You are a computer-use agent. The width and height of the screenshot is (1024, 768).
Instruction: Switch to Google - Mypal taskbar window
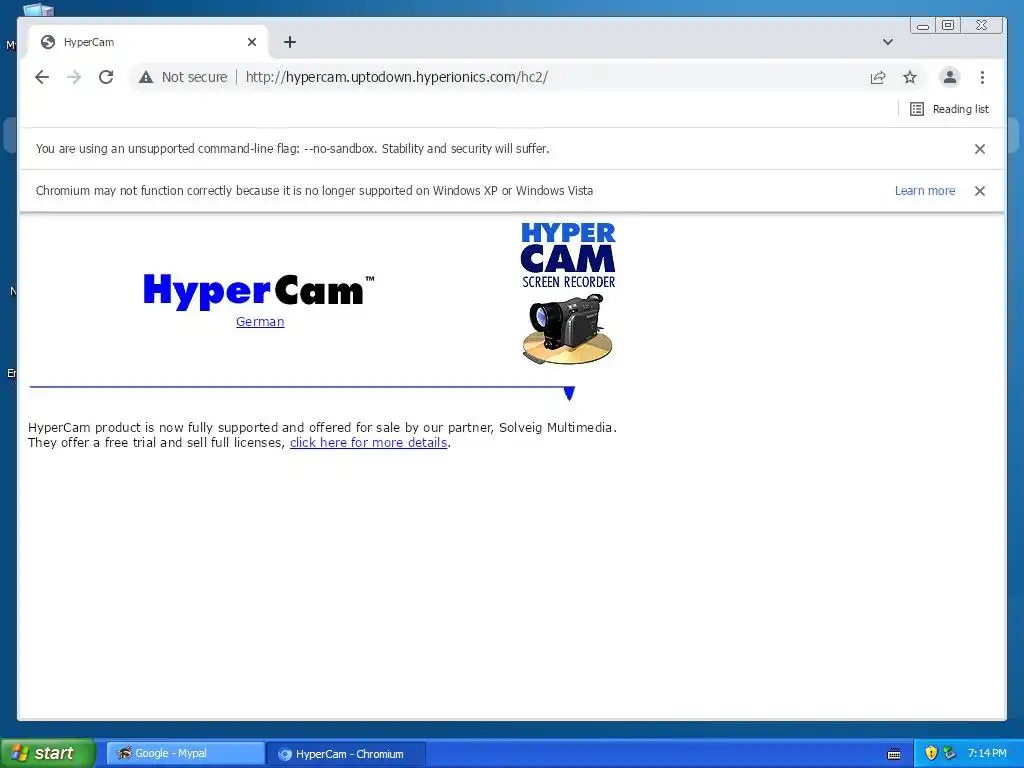pyautogui.click(x=185, y=753)
